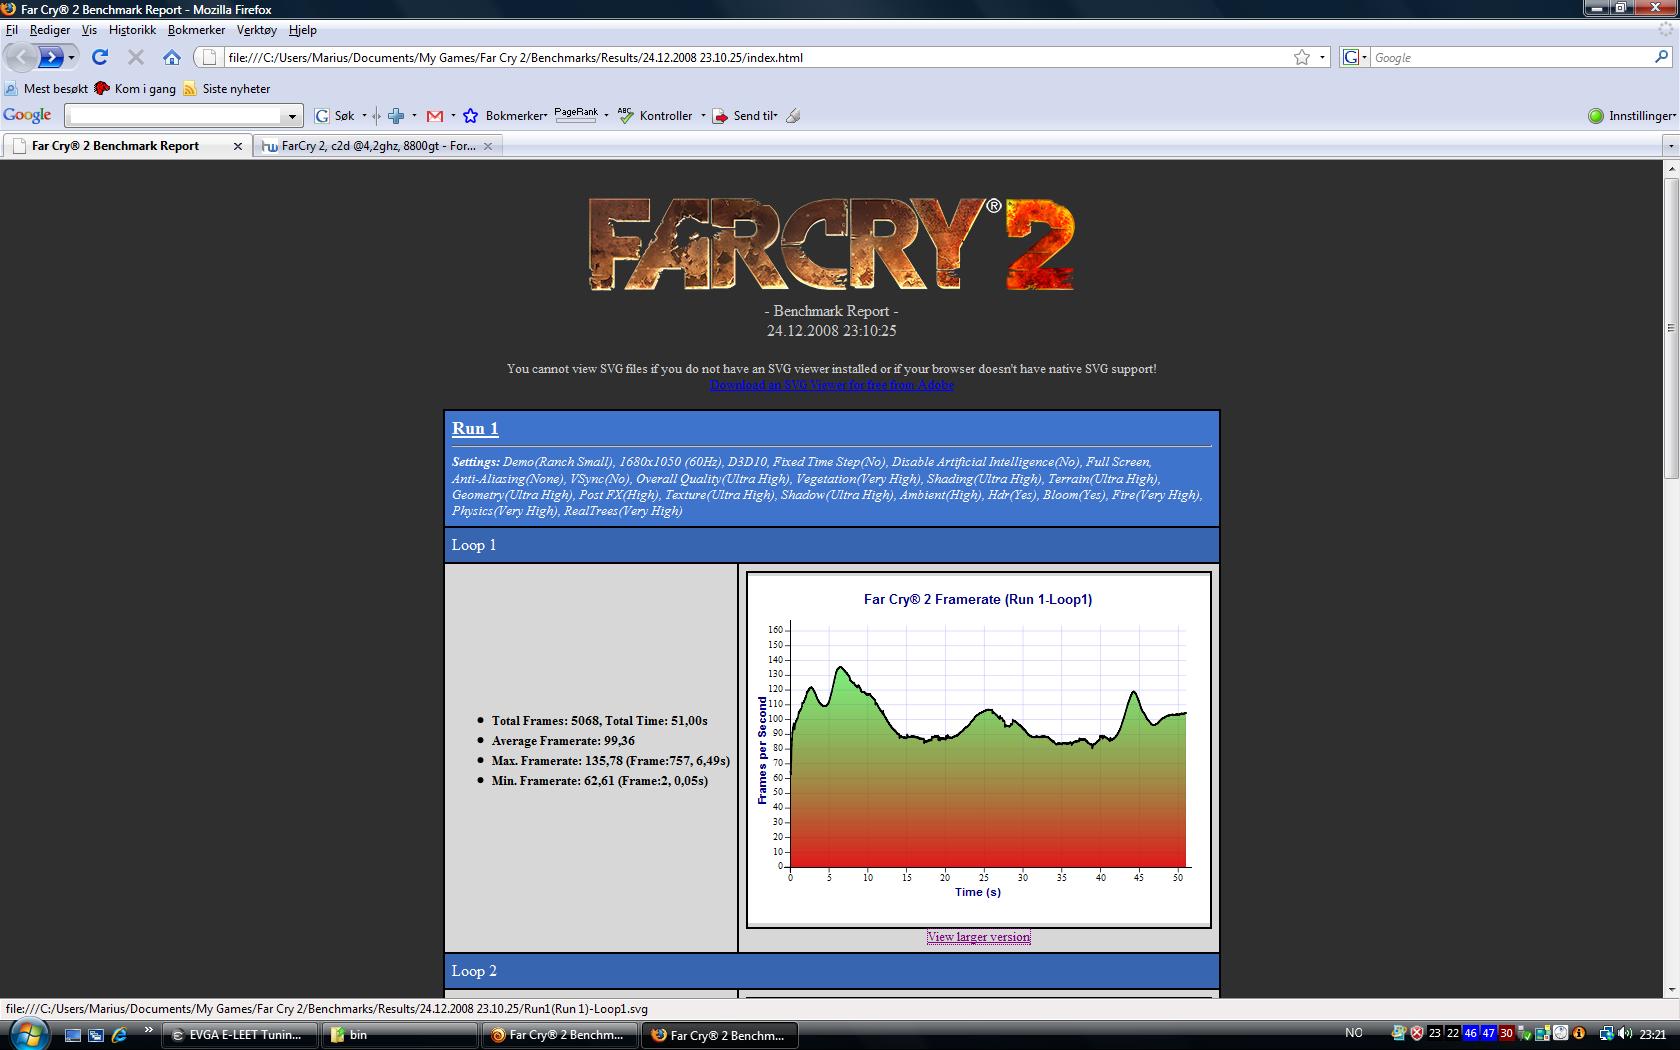Click the Forward arrow button
Image resolution: width=1680 pixels, height=1050 pixels.
coord(51,57)
